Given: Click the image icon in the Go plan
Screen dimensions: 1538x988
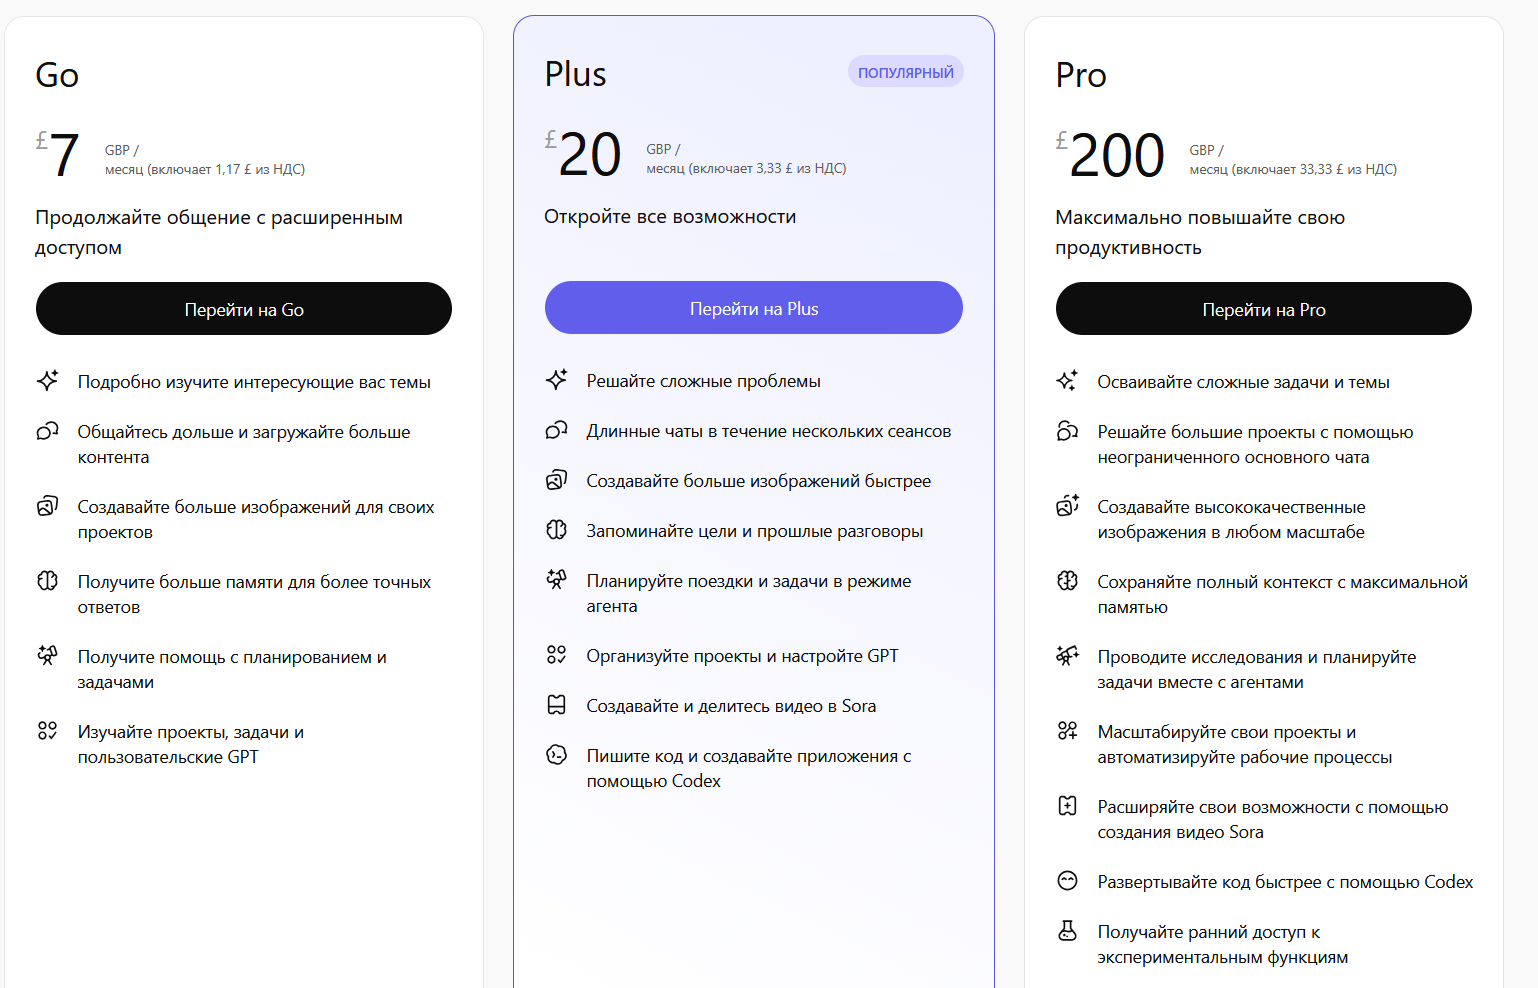Looking at the screenshot, I should (x=47, y=506).
